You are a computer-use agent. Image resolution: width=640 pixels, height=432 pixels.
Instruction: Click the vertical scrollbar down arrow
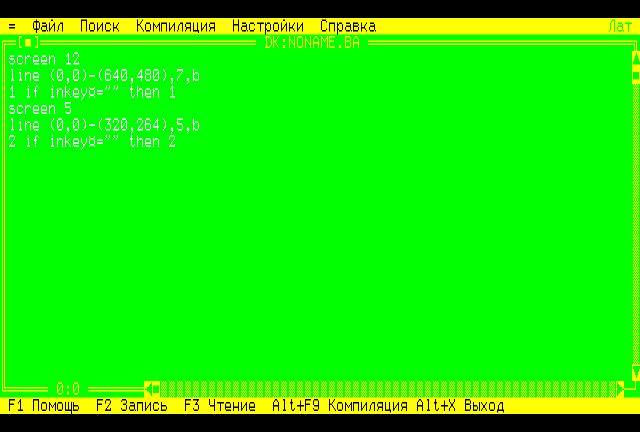tap(635, 373)
